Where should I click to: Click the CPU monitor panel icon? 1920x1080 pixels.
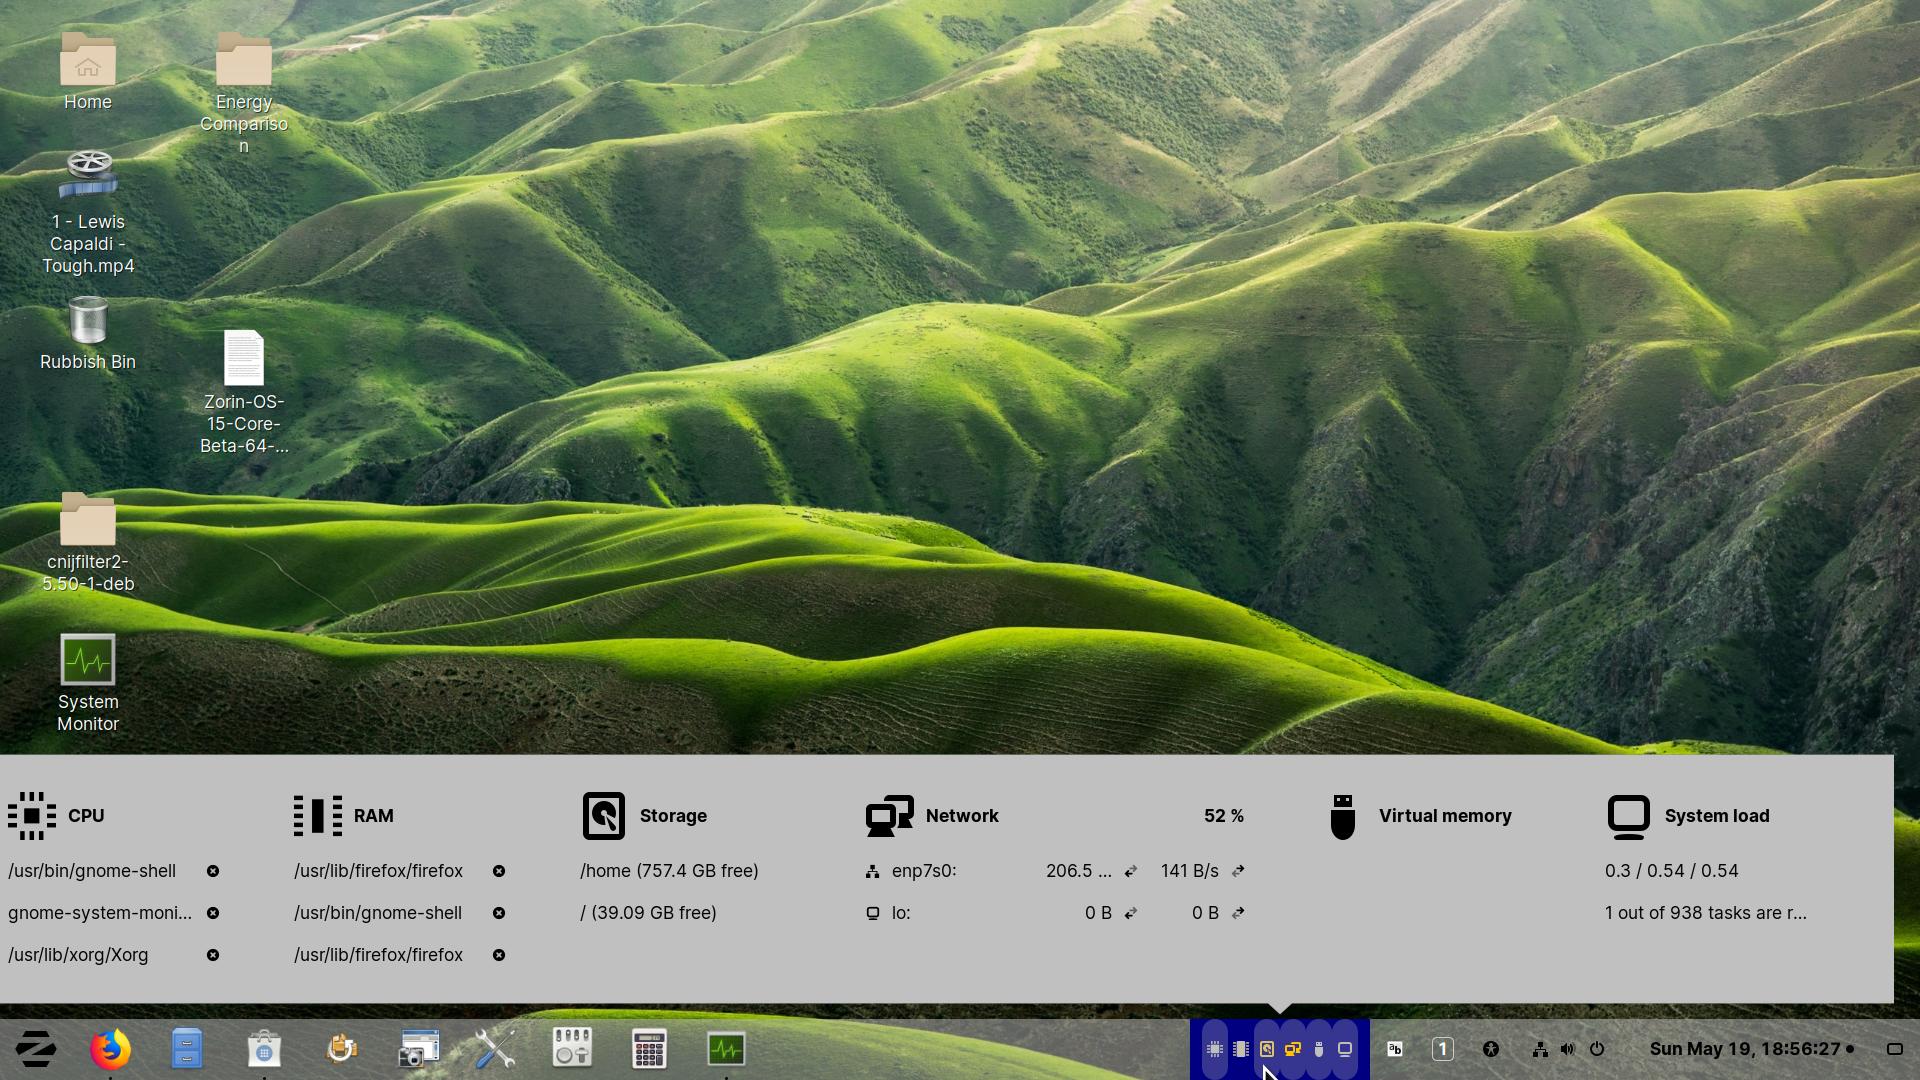coord(1214,1049)
